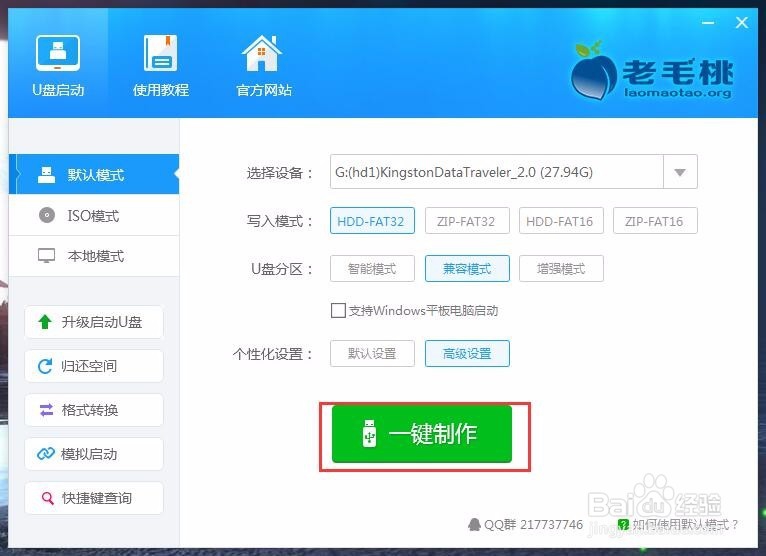Click the green arrow on 升级启动U盘
Image resolution: width=766 pixels, height=556 pixels.
click(45, 322)
